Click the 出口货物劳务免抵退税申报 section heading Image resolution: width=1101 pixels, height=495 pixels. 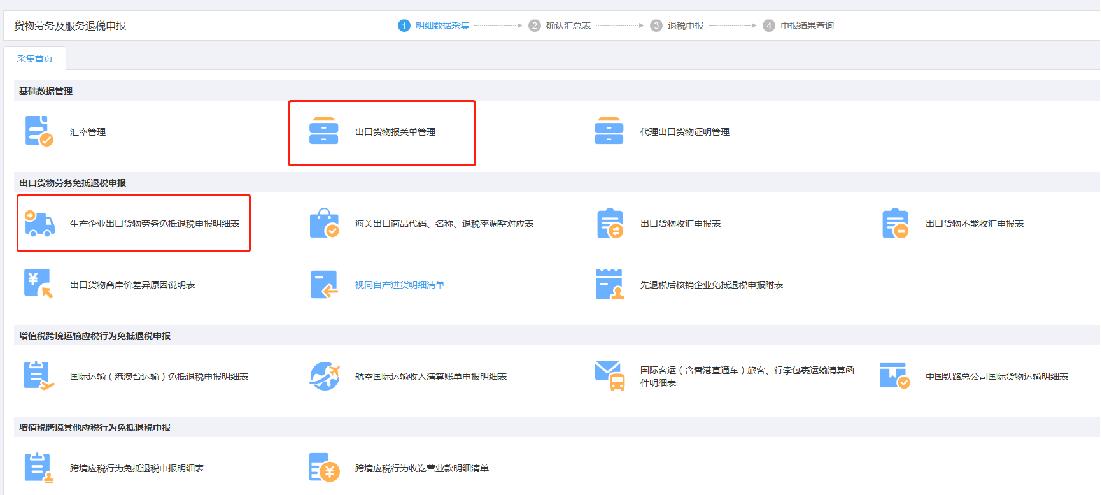pyautogui.click(x=73, y=183)
